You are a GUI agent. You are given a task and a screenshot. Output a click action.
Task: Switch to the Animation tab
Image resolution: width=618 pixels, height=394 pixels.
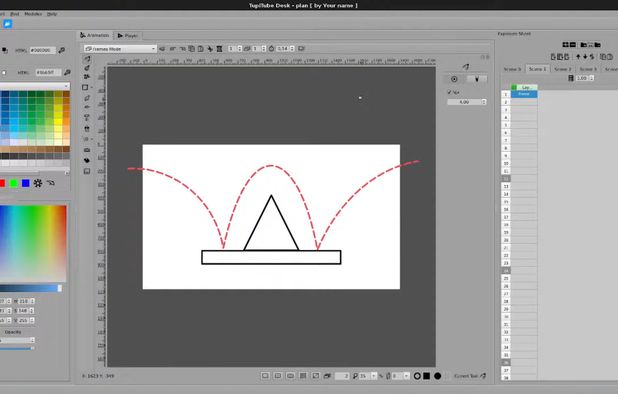[95, 35]
